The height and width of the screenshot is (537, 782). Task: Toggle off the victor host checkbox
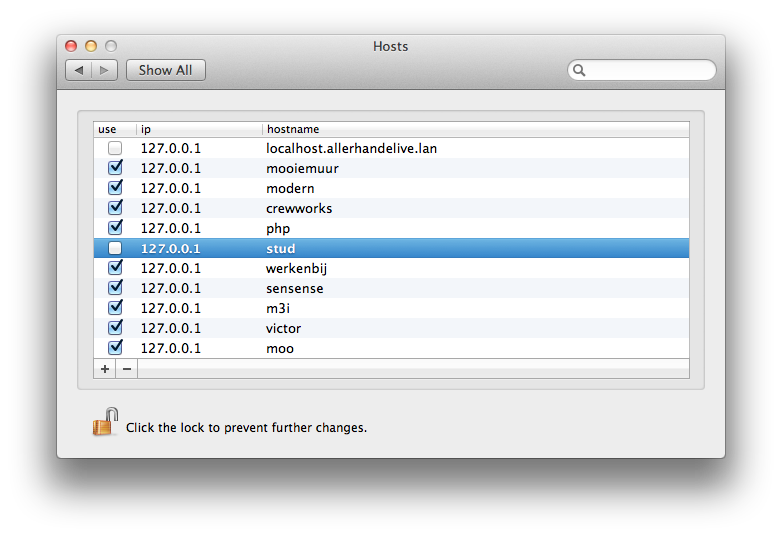click(115, 328)
